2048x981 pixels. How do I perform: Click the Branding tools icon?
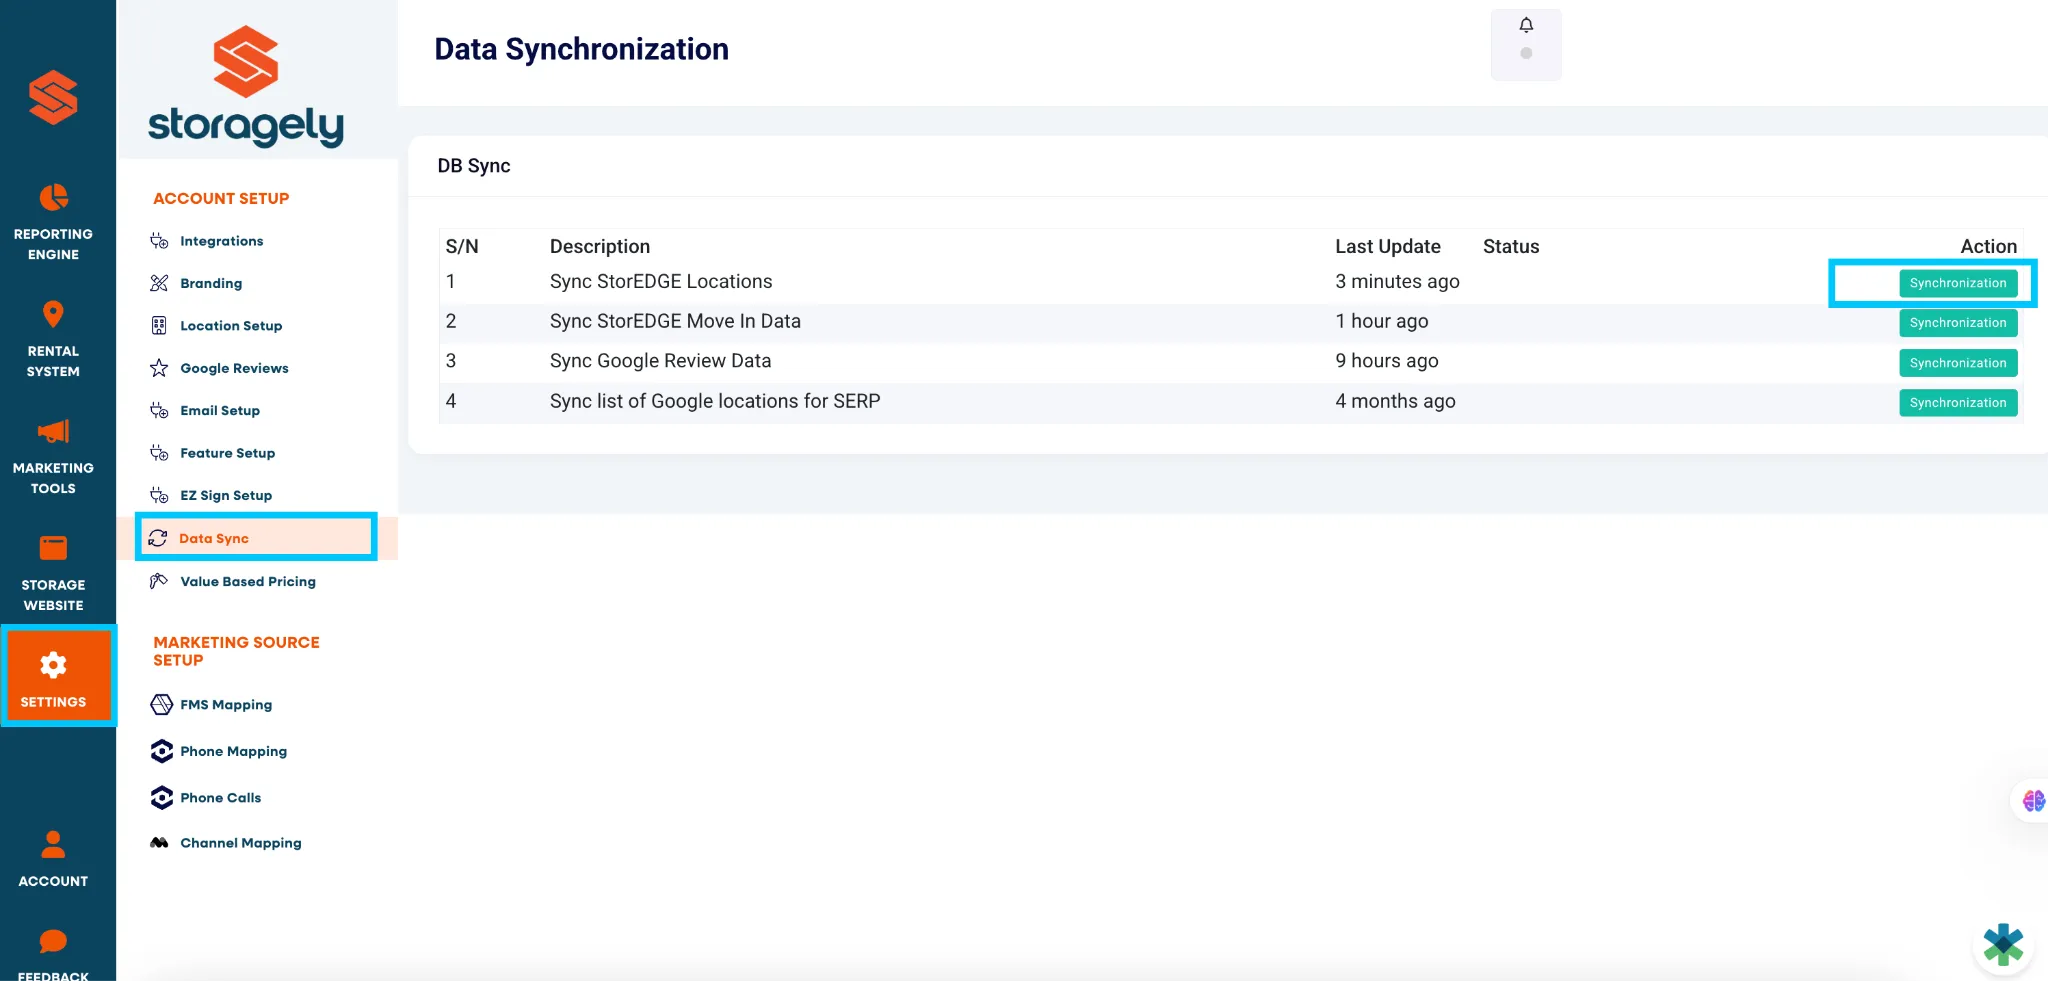pyautogui.click(x=159, y=283)
